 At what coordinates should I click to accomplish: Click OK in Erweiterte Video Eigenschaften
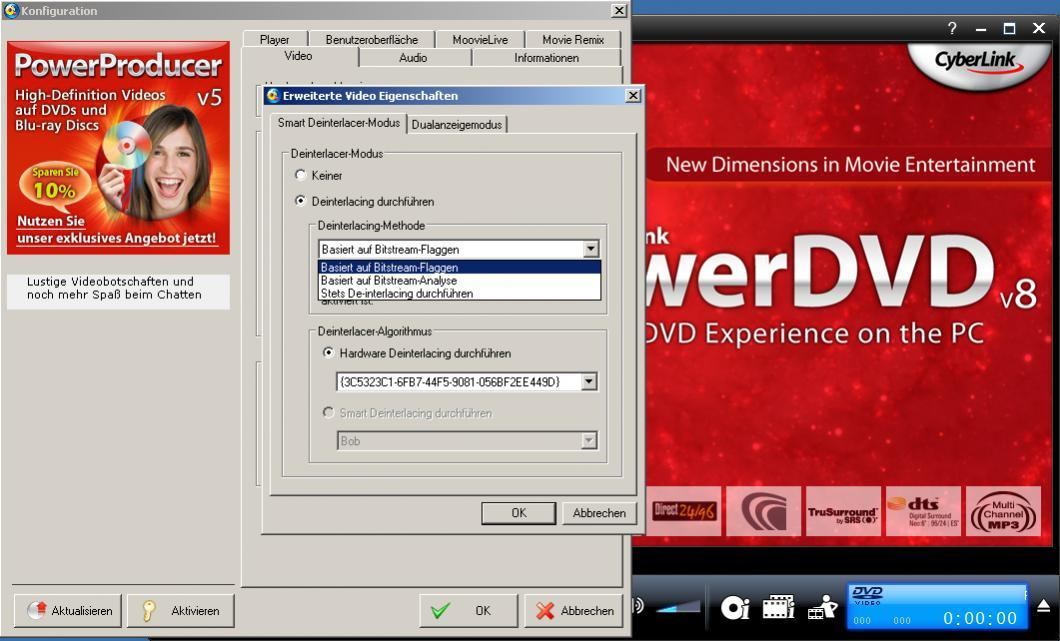[519, 513]
